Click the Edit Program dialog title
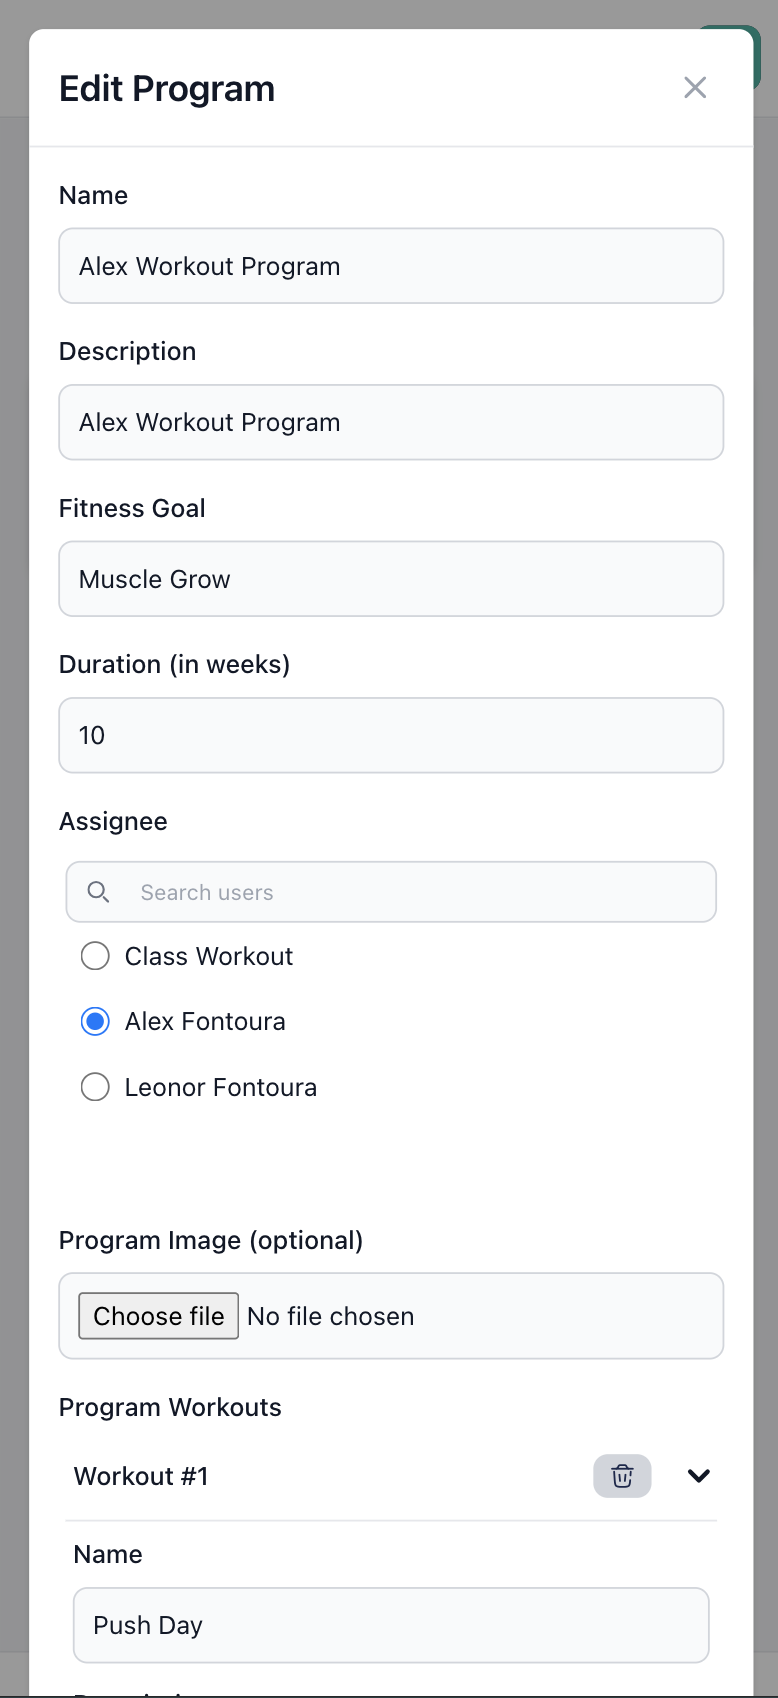The image size is (778, 1698). 166,88
